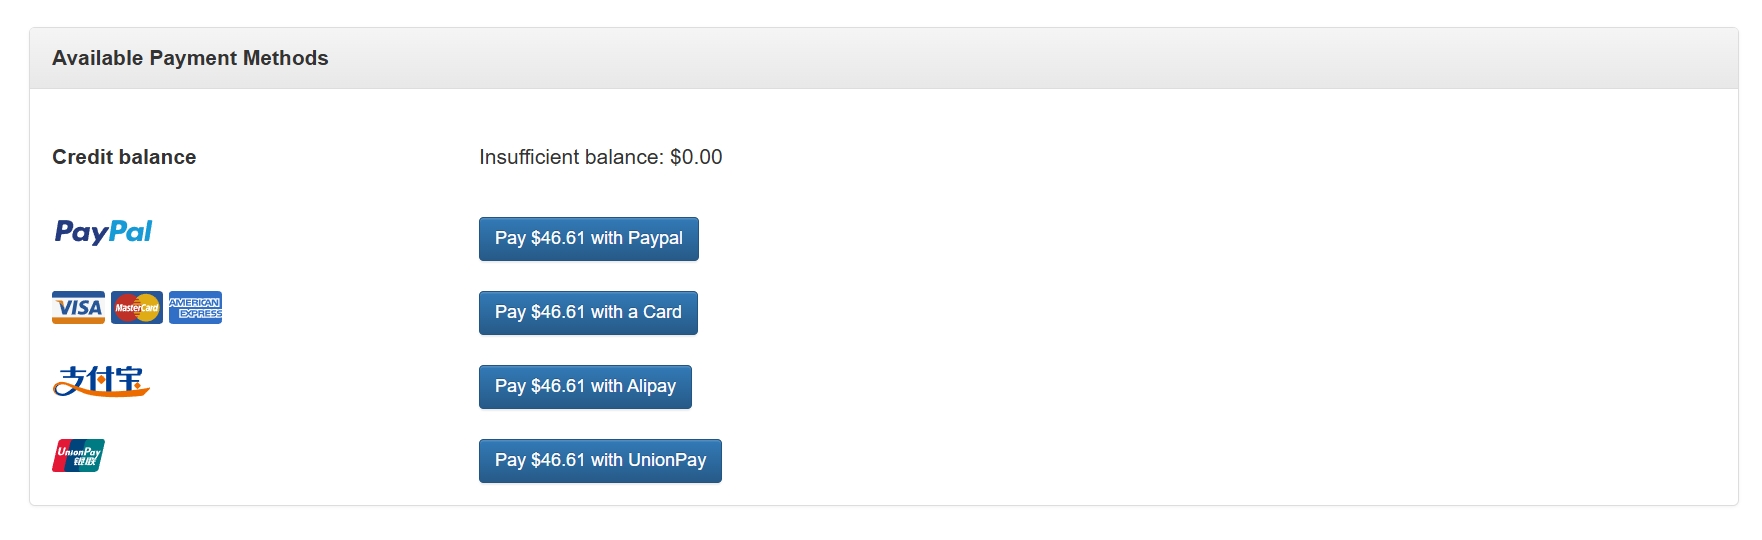
Task: Select Pay $46.61 with Alipay
Action: coord(585,387)
